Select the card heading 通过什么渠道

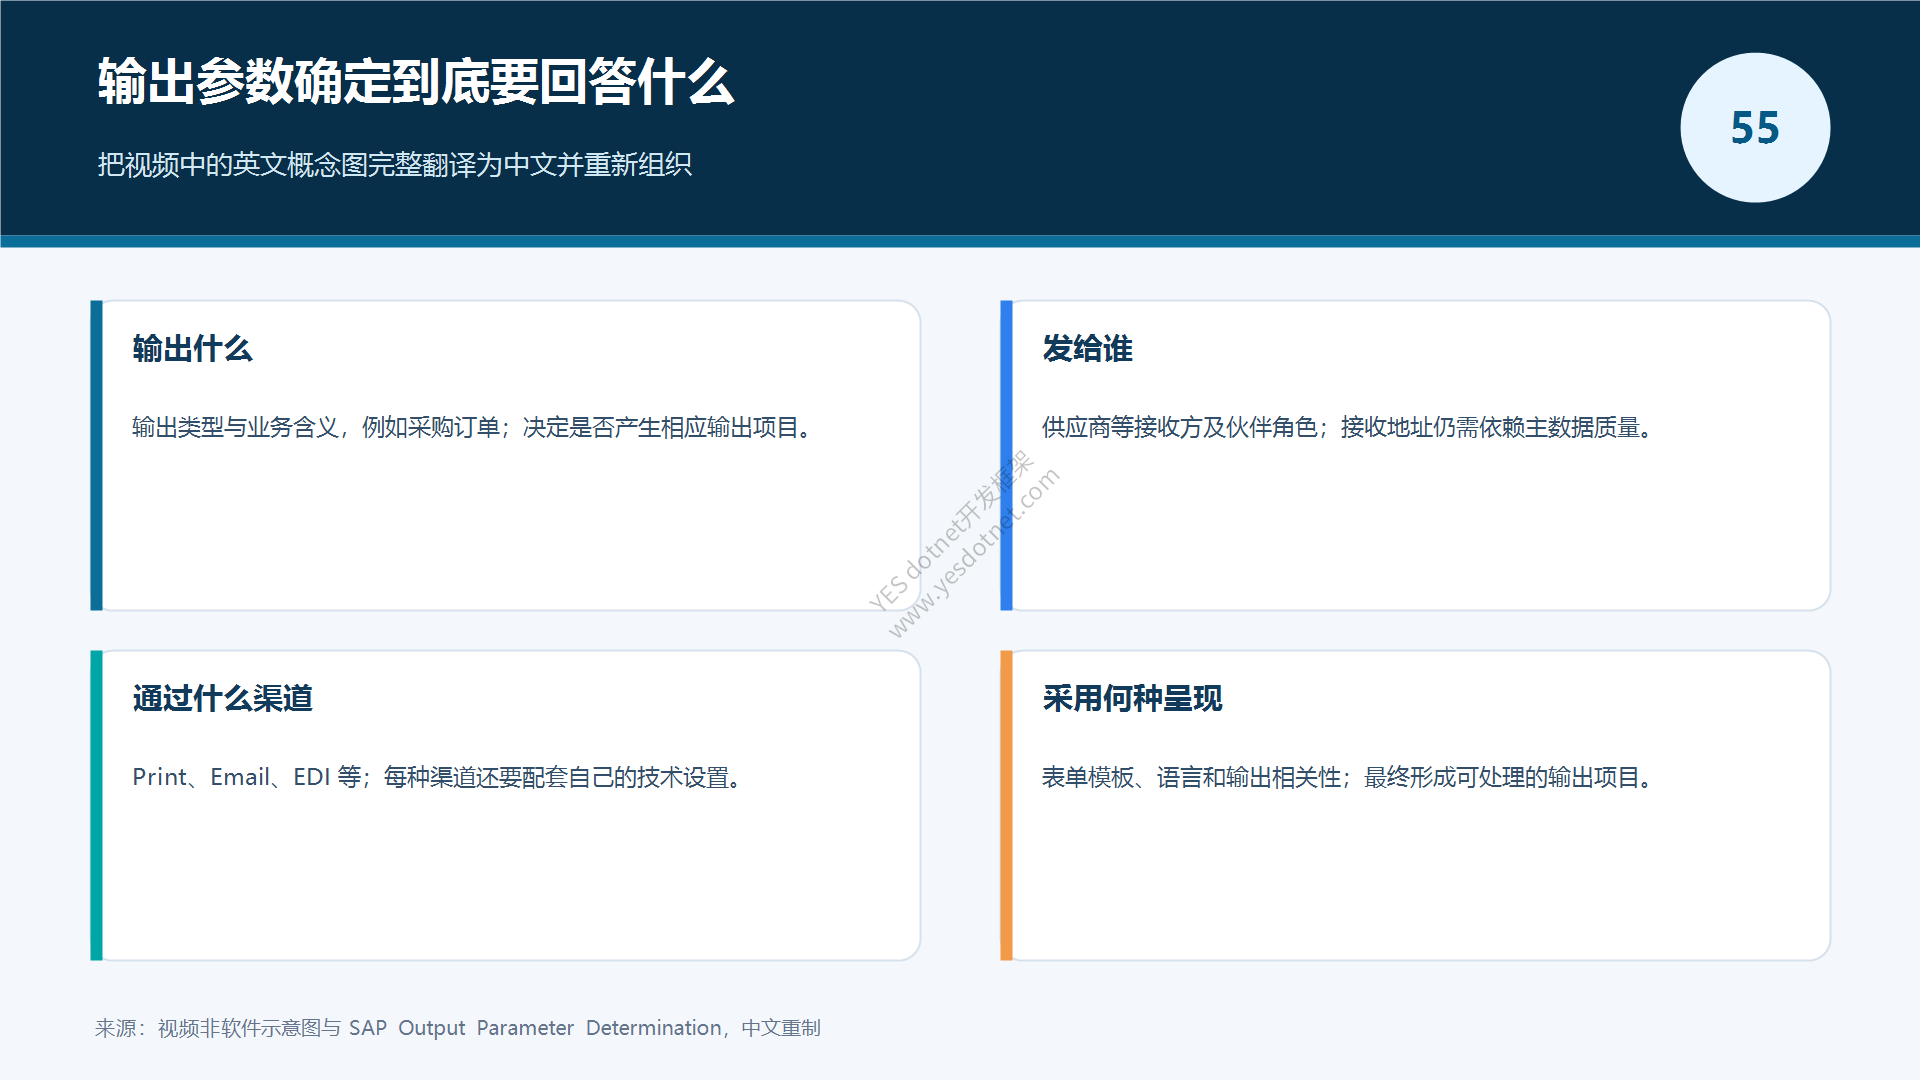click(222, 699)
